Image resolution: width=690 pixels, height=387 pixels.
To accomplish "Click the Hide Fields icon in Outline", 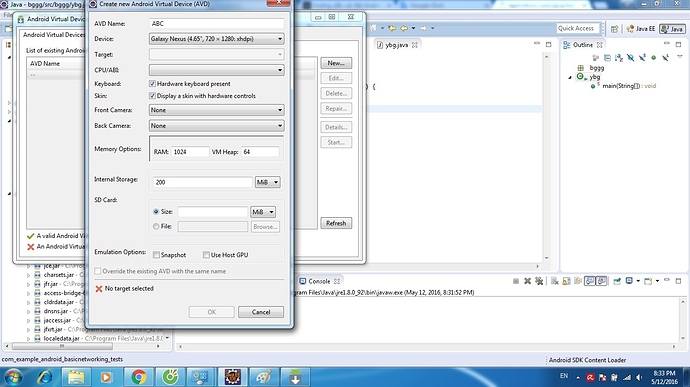I will 630,58.
